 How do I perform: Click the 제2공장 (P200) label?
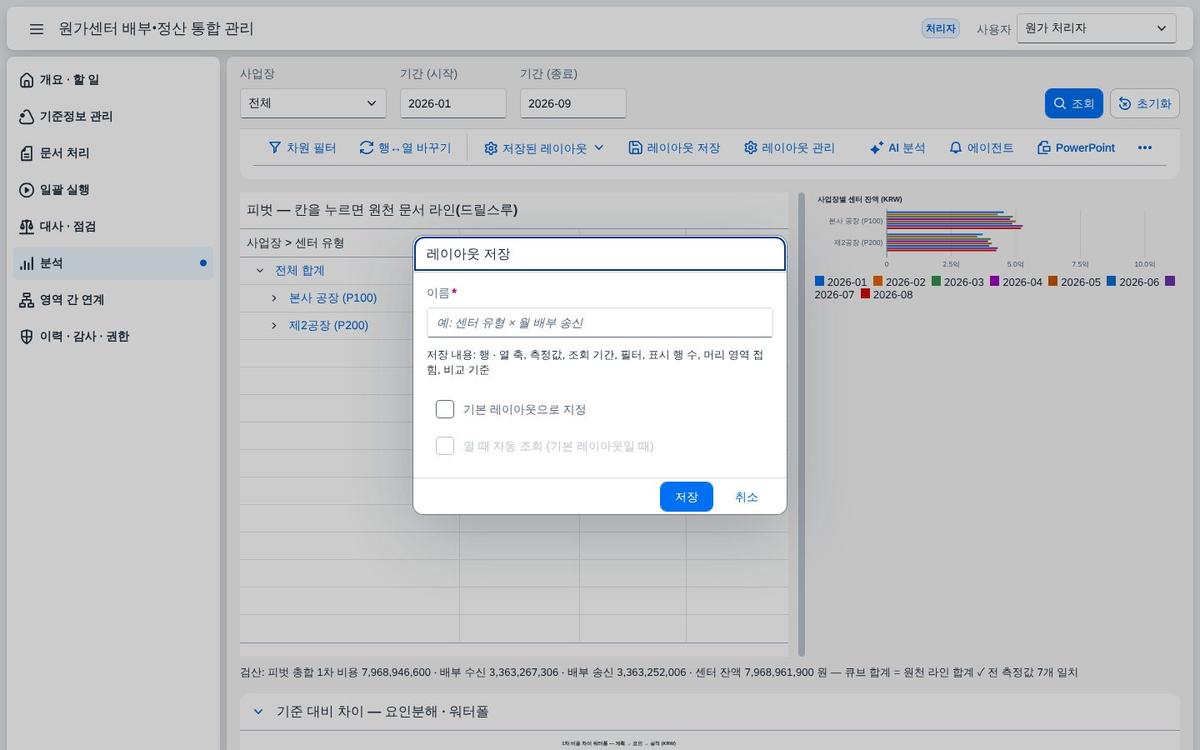click(329, 325)
